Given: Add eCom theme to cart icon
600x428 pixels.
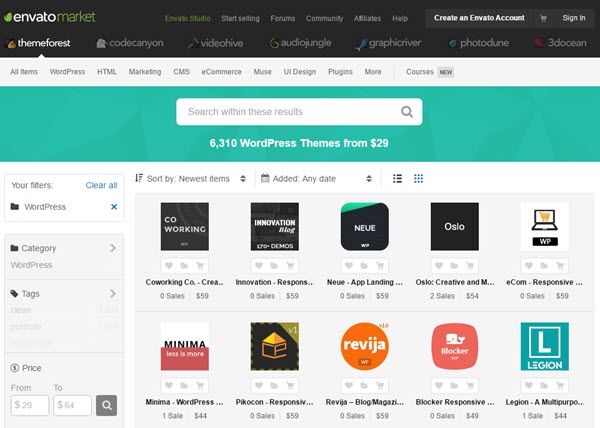Looking at the screenshot, I should pos(560,265).
